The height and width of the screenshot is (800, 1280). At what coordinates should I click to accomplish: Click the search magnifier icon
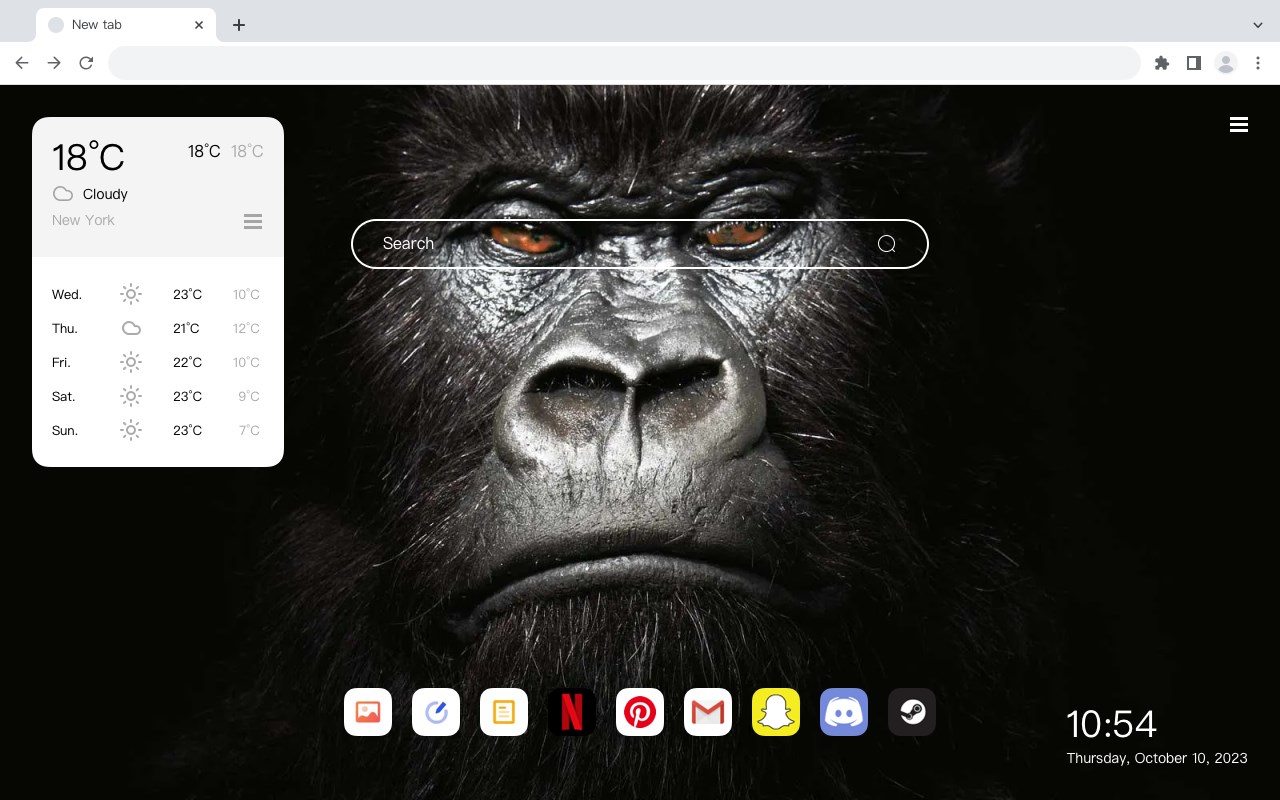(x=887, y=244)
